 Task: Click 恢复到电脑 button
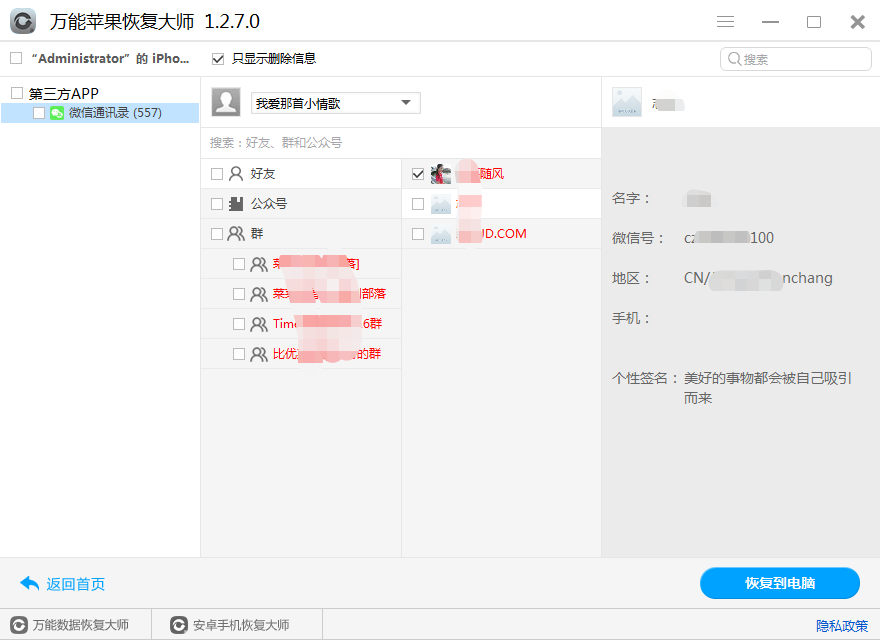780,583
